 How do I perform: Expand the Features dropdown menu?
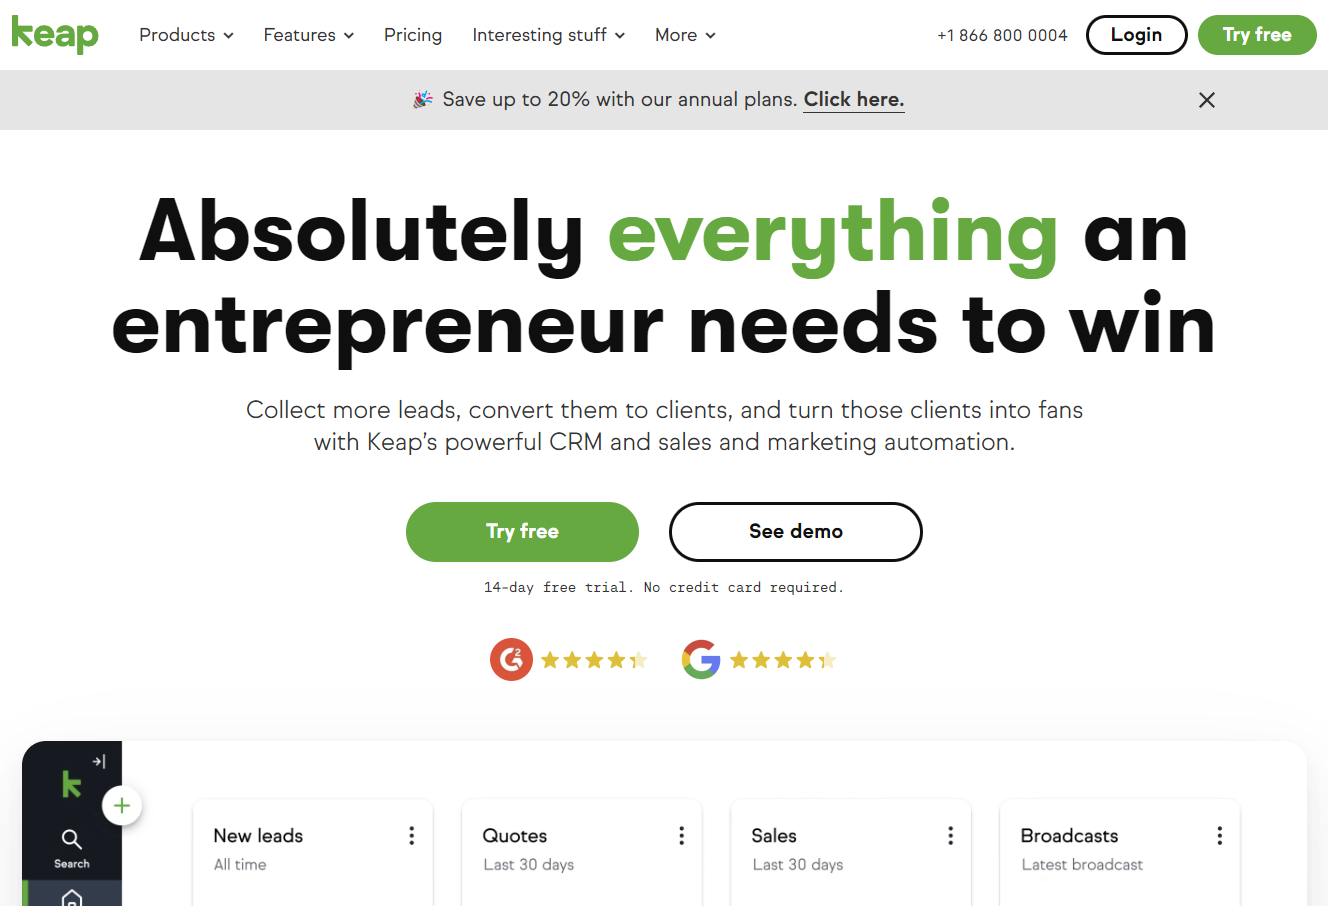click(x=308, y=35)
